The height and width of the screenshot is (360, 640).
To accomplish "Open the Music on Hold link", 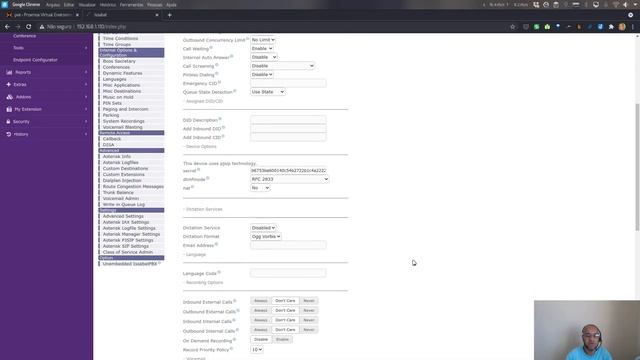I will 118,97.
